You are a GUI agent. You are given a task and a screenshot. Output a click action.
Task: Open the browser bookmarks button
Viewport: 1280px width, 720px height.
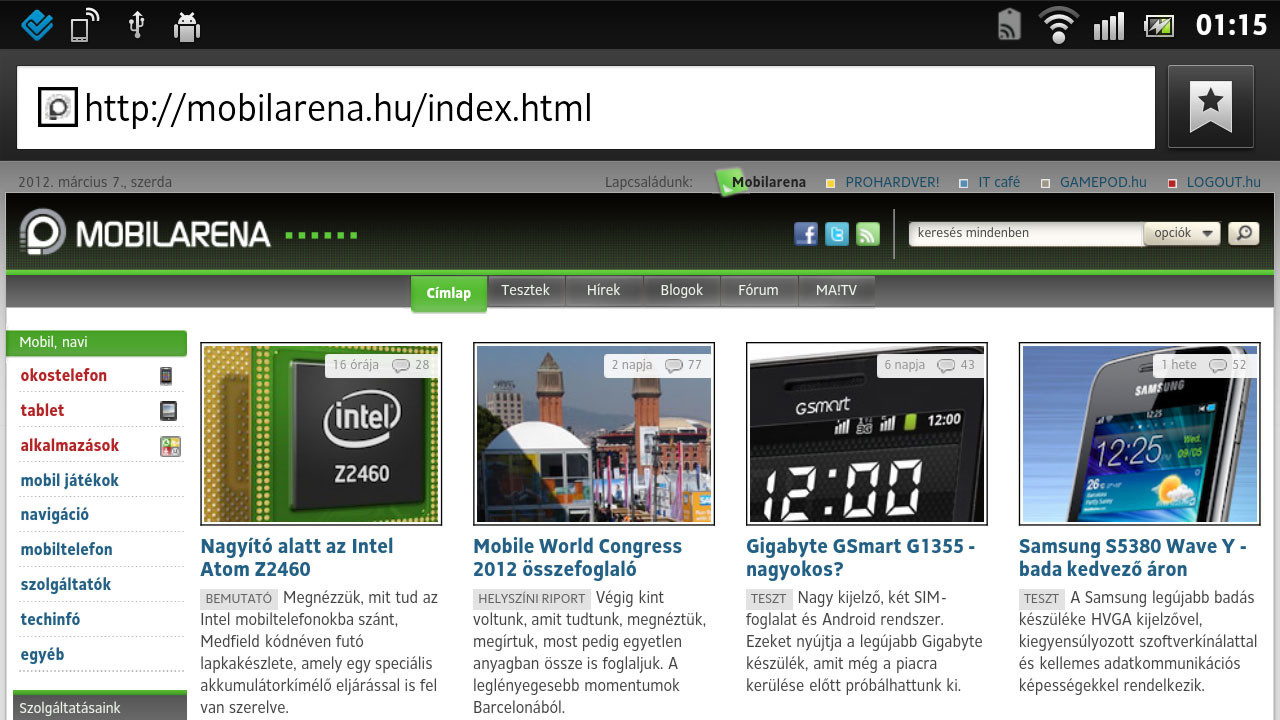tap(1210, 107)
